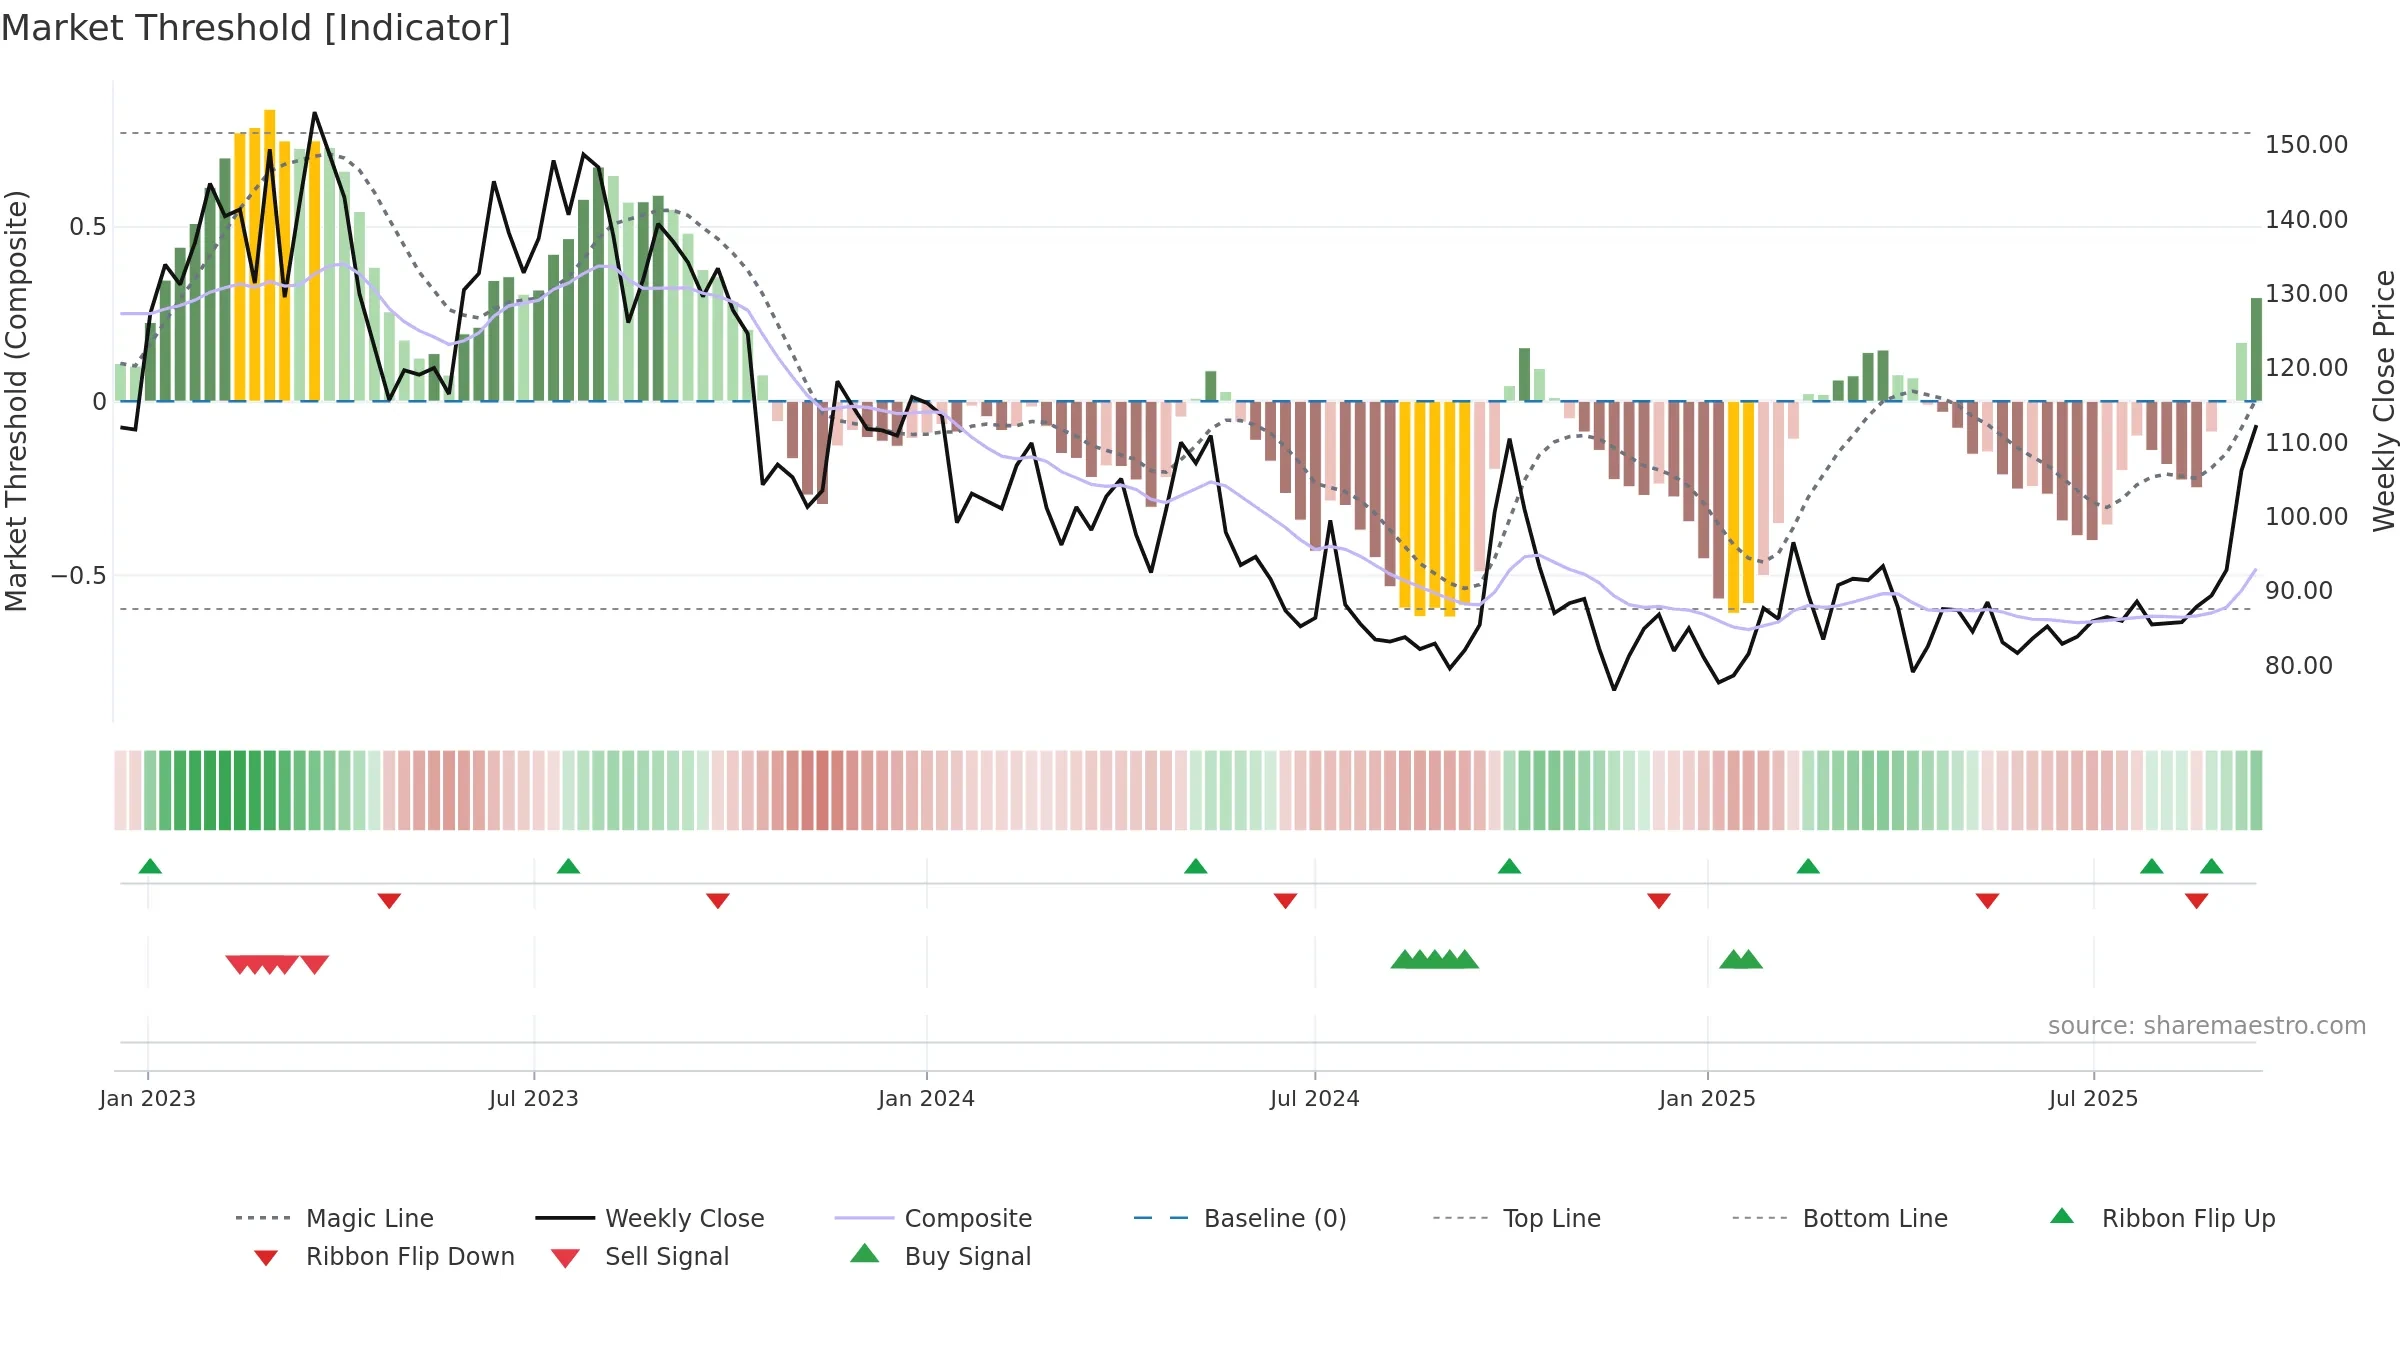Toggle the Ribbon Flip Down legend entry
Screen dimensions: 2400x1350
pos(384,1256)
